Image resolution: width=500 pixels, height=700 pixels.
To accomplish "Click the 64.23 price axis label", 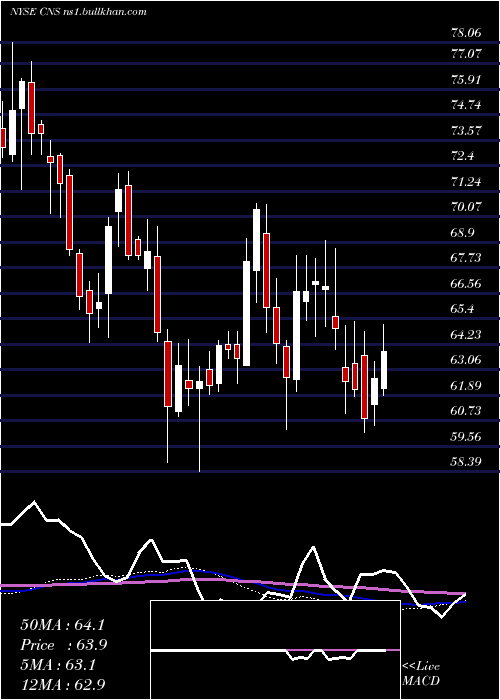I will click(x=467, y=334).
